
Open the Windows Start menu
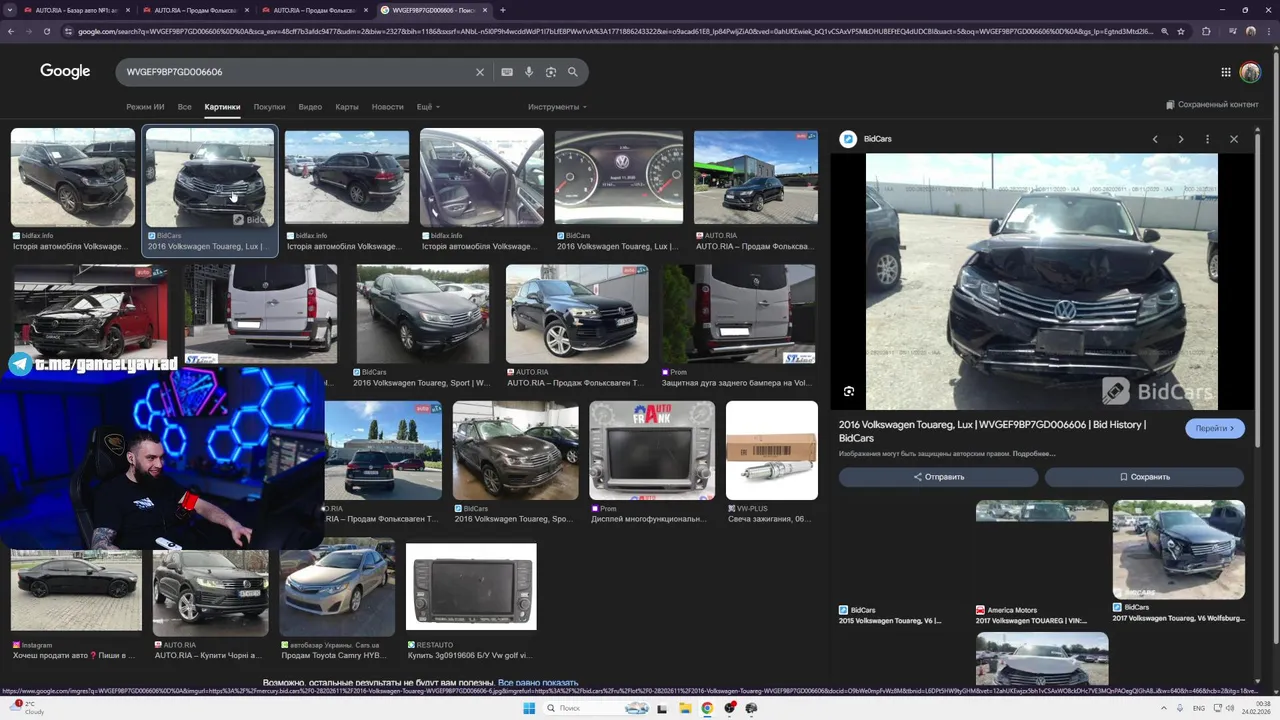529,708
